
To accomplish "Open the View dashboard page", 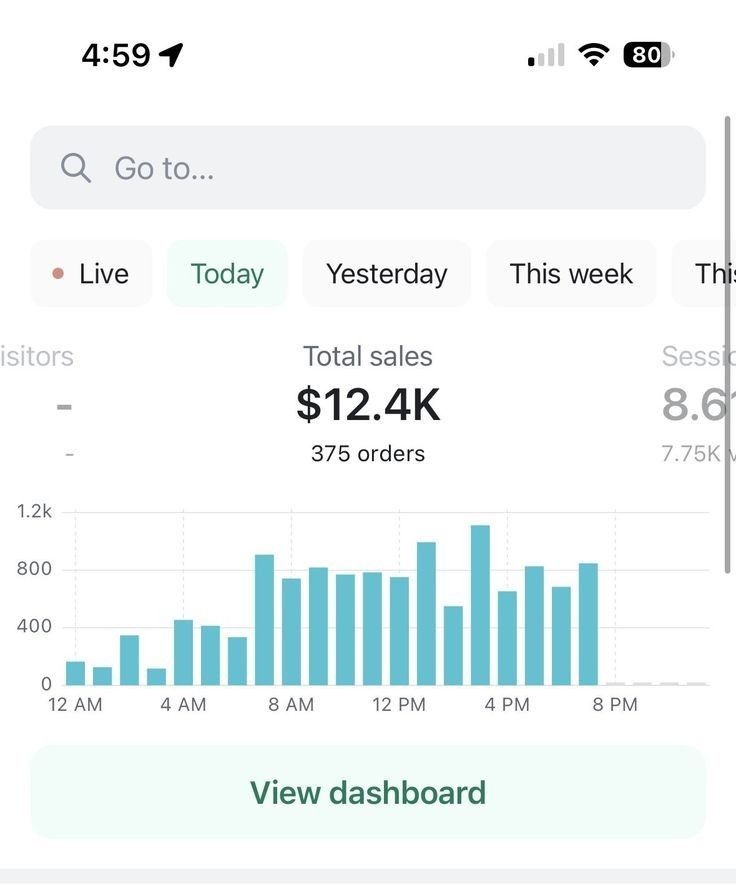I will click(368, 792).
